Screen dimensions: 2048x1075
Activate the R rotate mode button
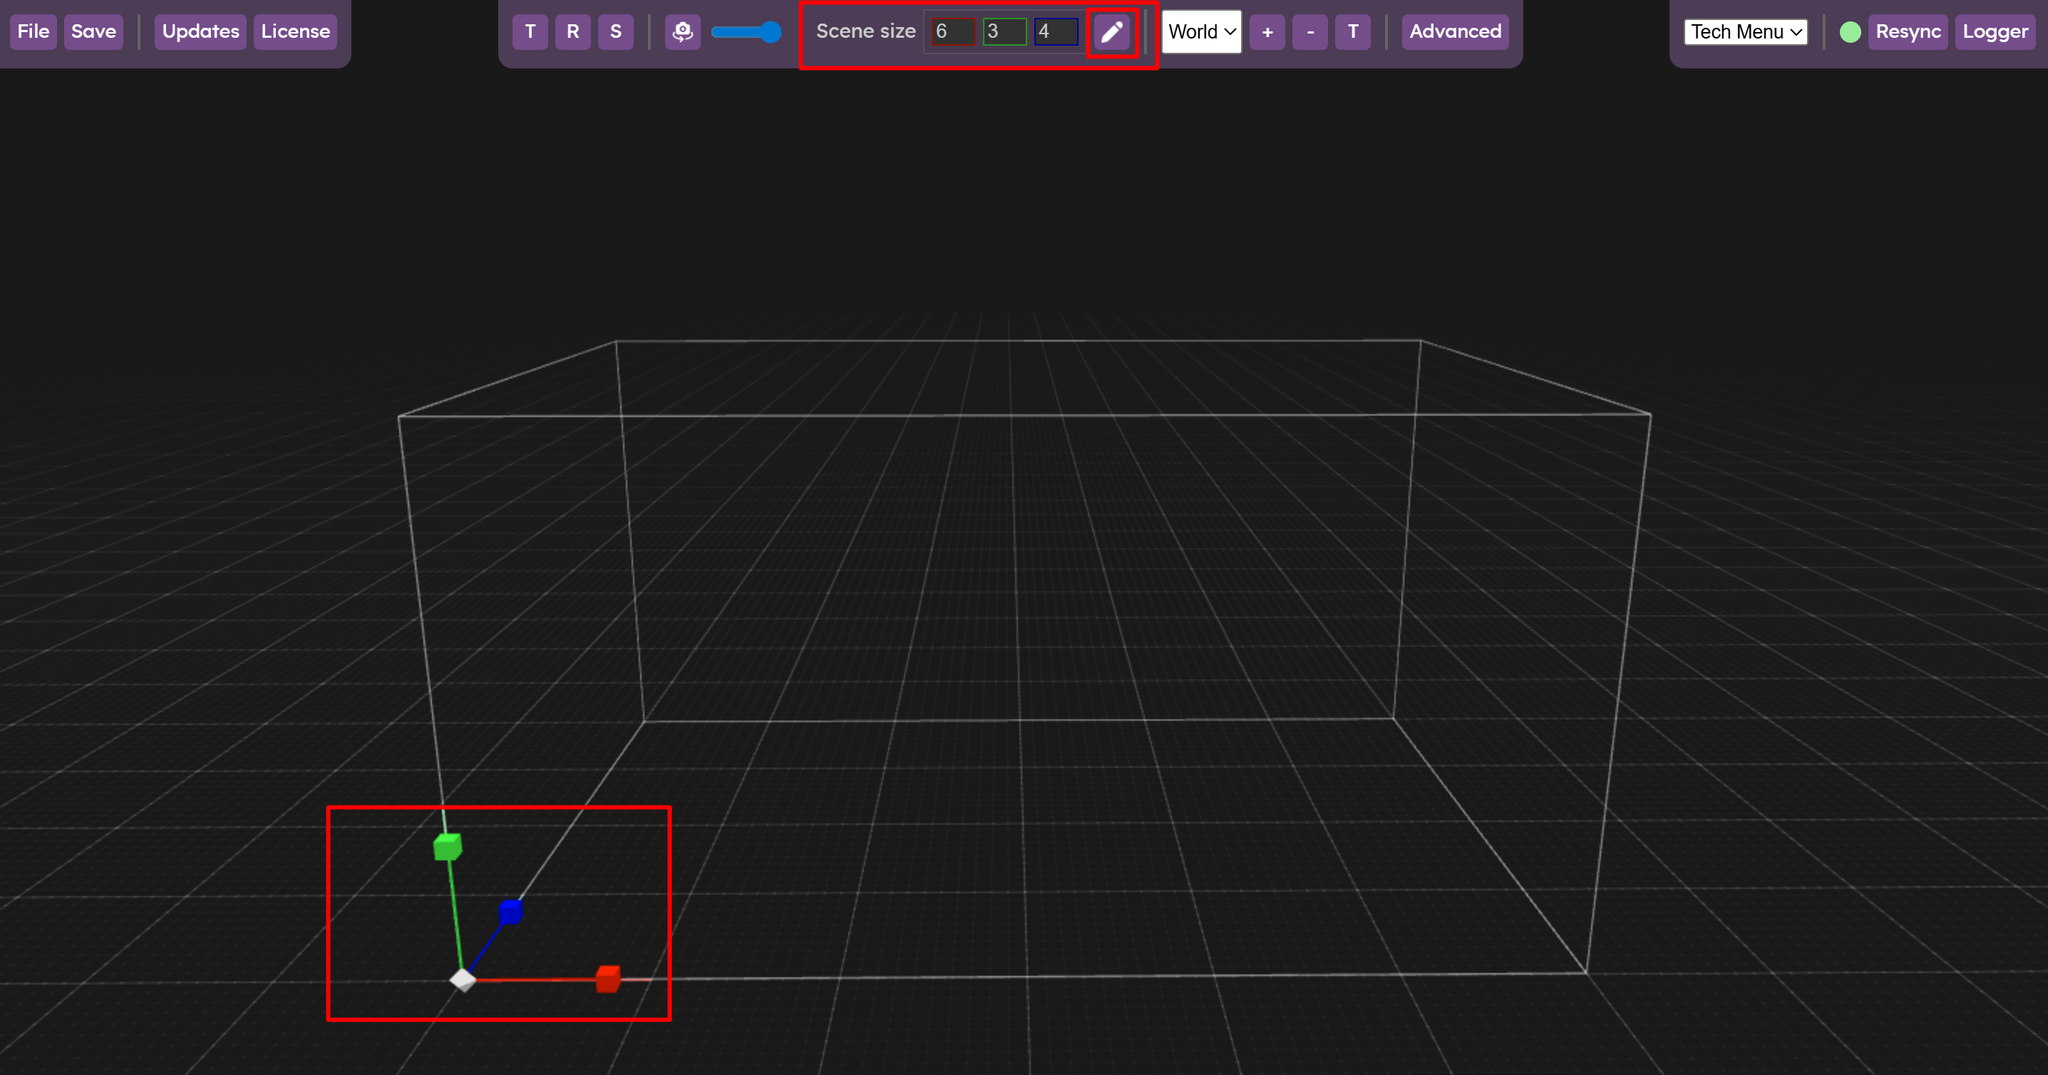coord(573,32)
